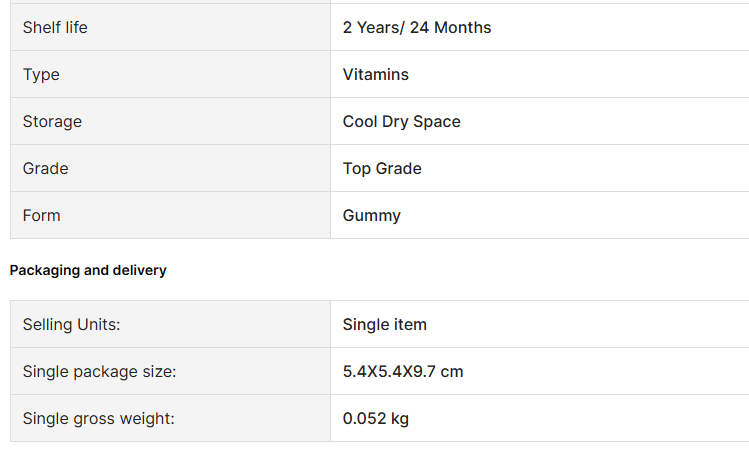
Task: Select the Single item value
Action: pos(384,325)
